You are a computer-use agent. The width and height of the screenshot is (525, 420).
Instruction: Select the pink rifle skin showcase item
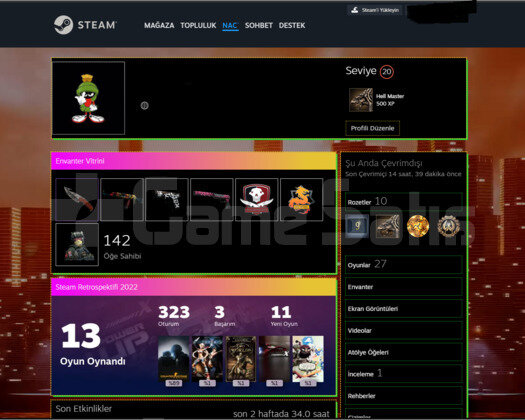click(x=212, y=200)
